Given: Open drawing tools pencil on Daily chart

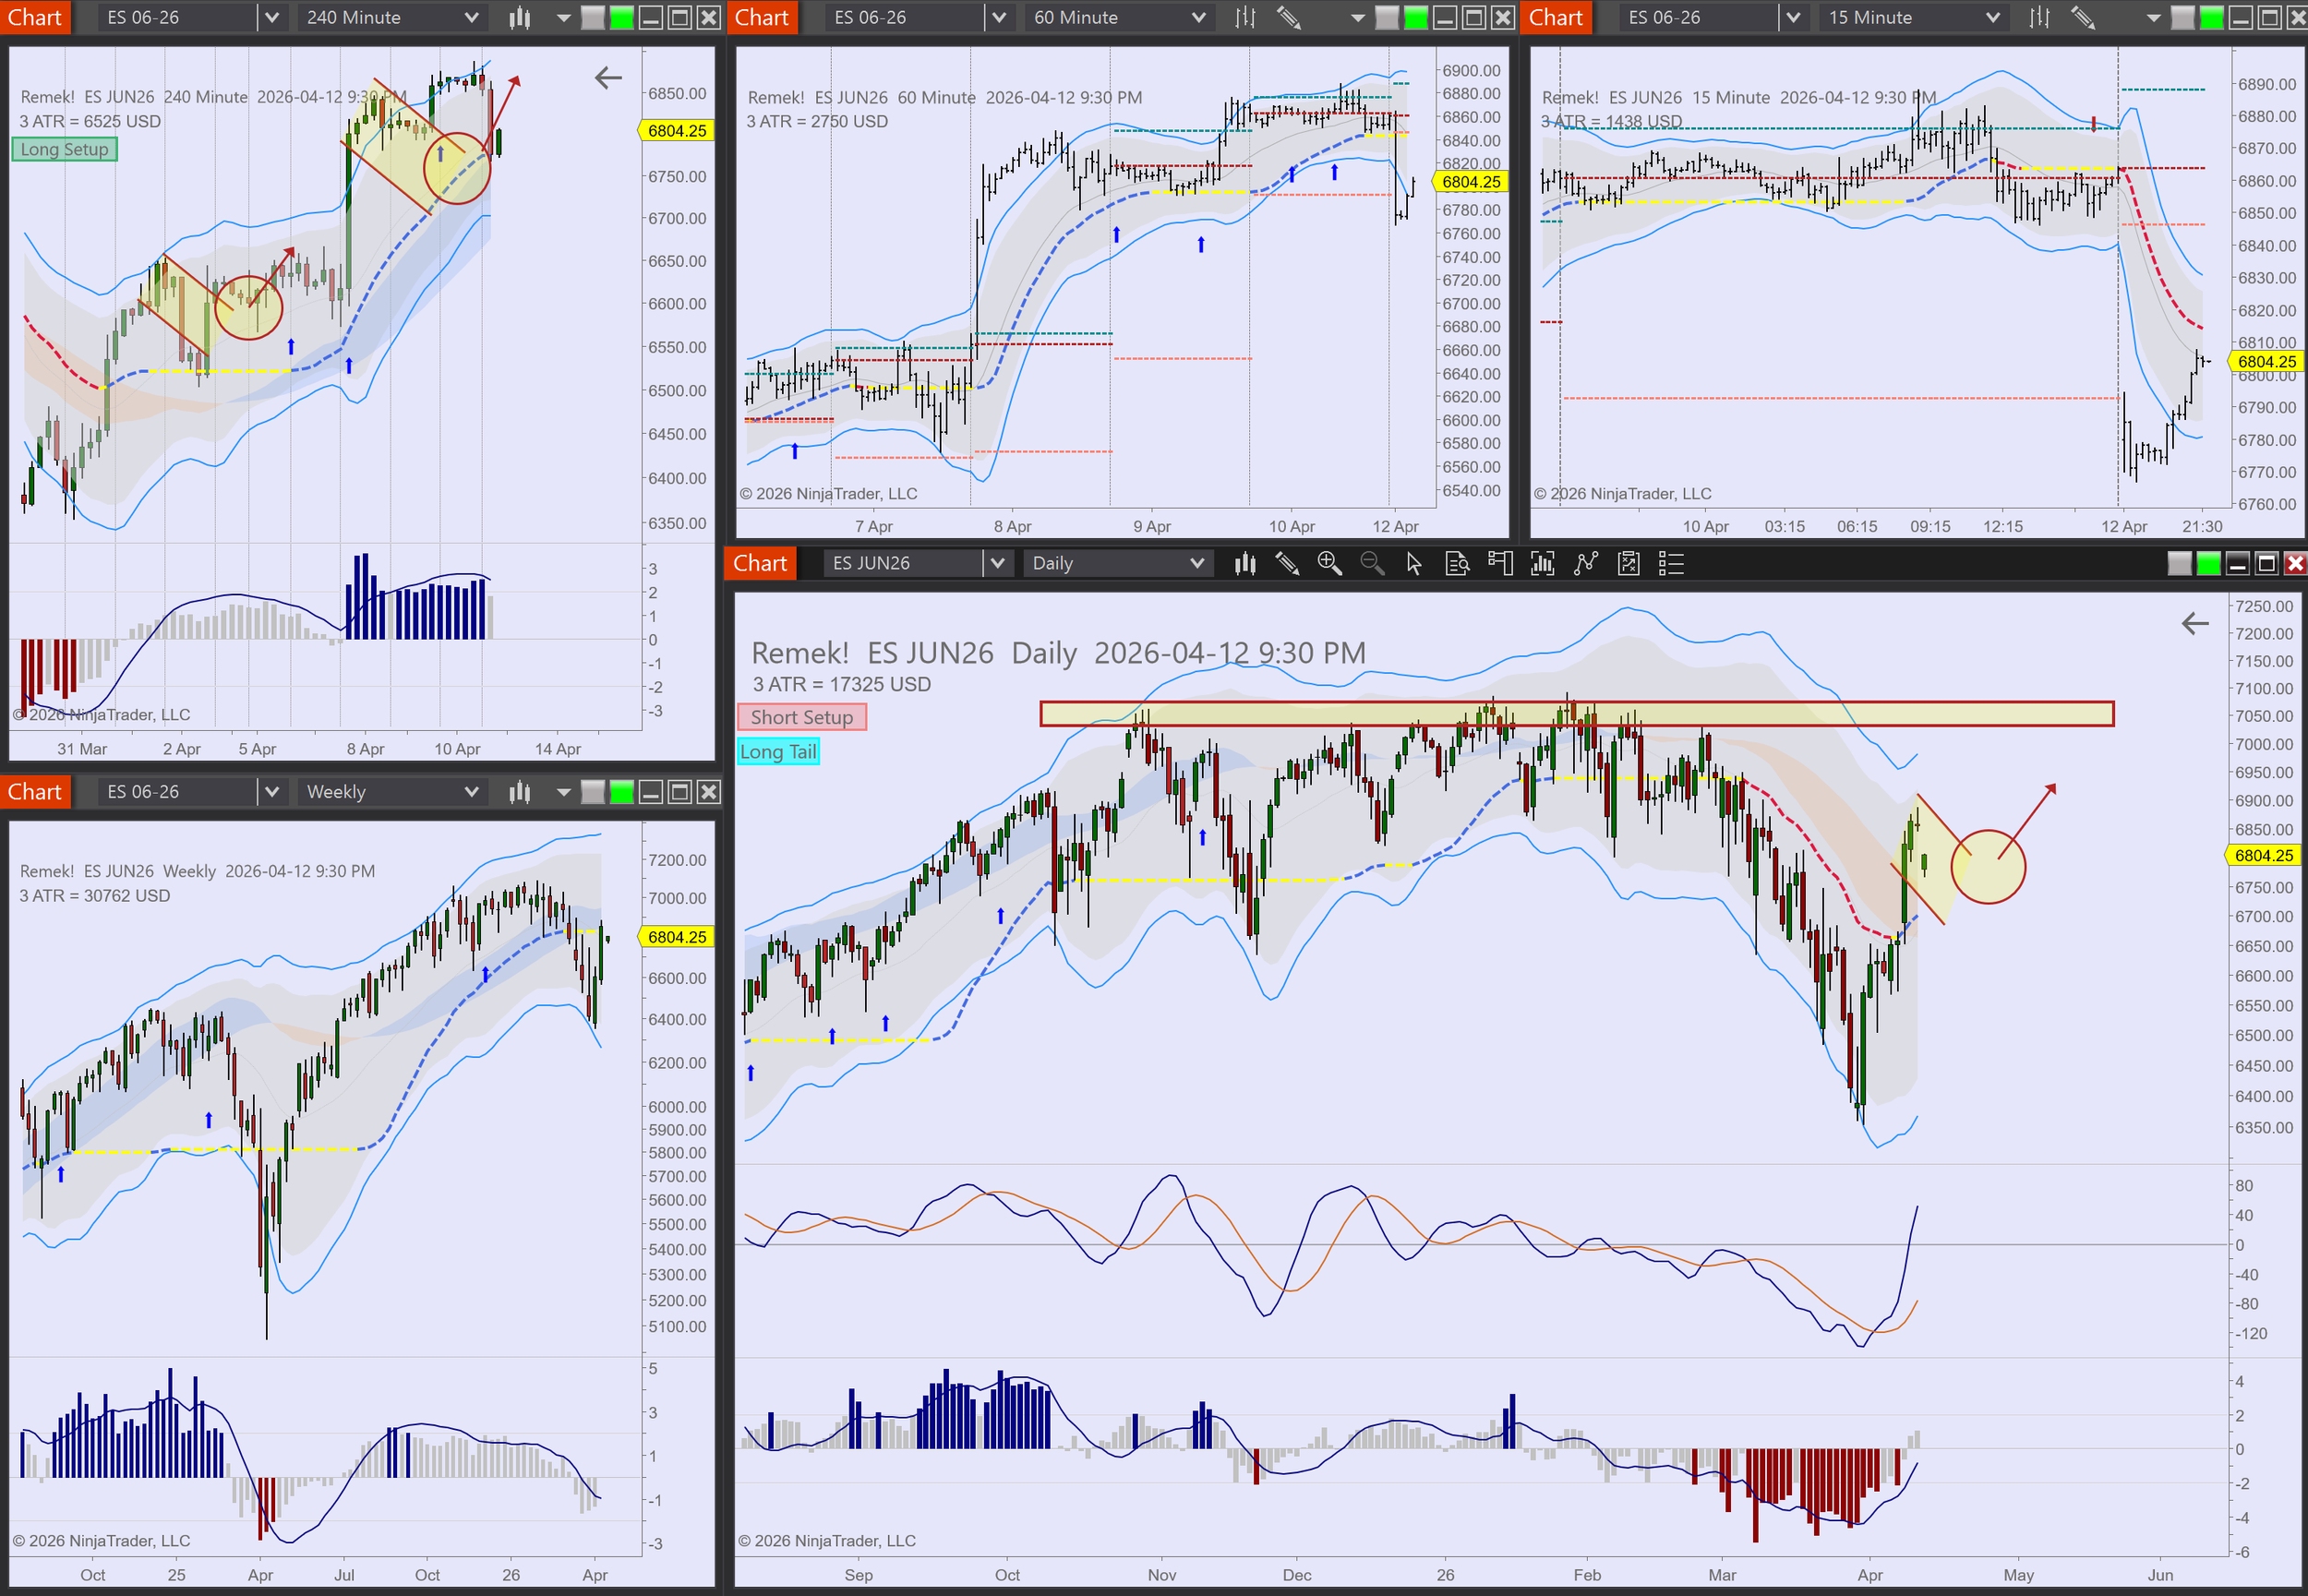Looking at the screenshot, I should click(x=1287, y=563).
